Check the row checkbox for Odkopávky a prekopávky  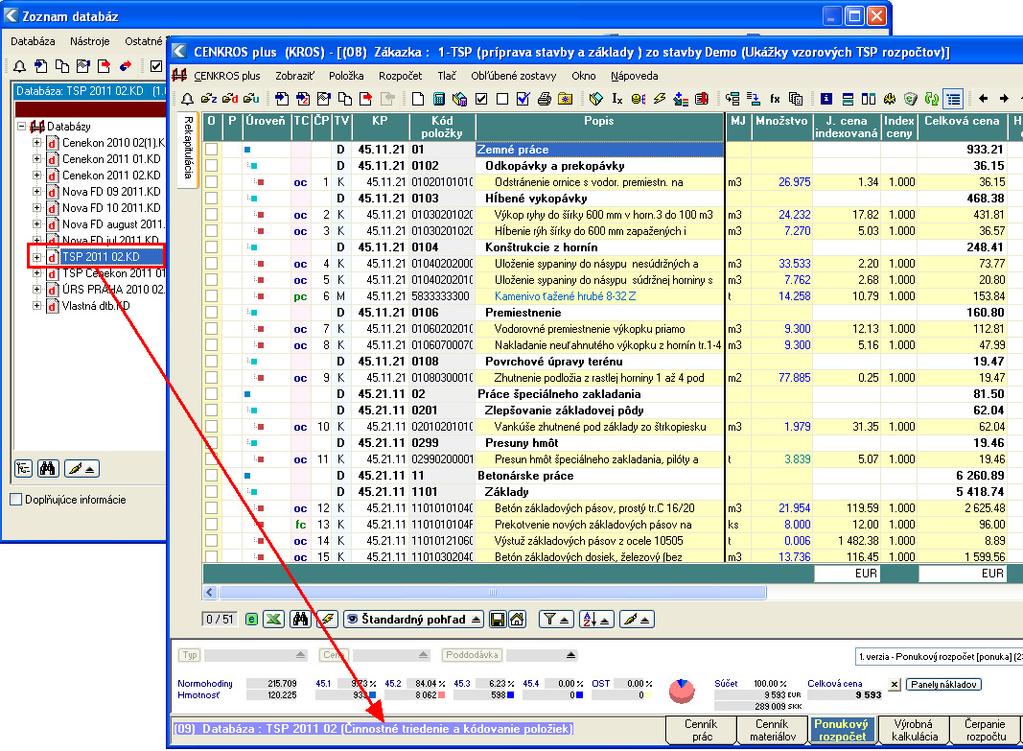211,166
